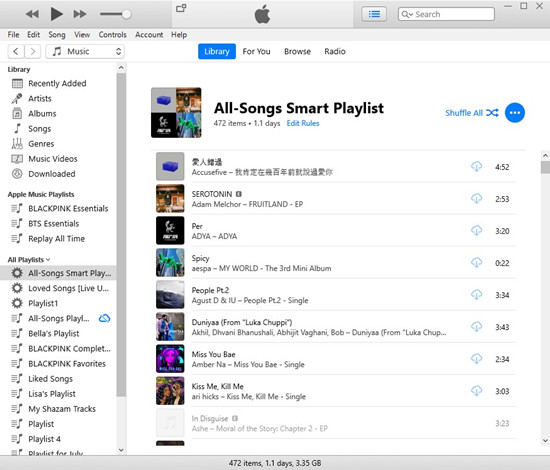Screen dimensions: 550x470
Task: Download the song Per by ADYA
Action: pyautogui.click(x=476, y=231)
